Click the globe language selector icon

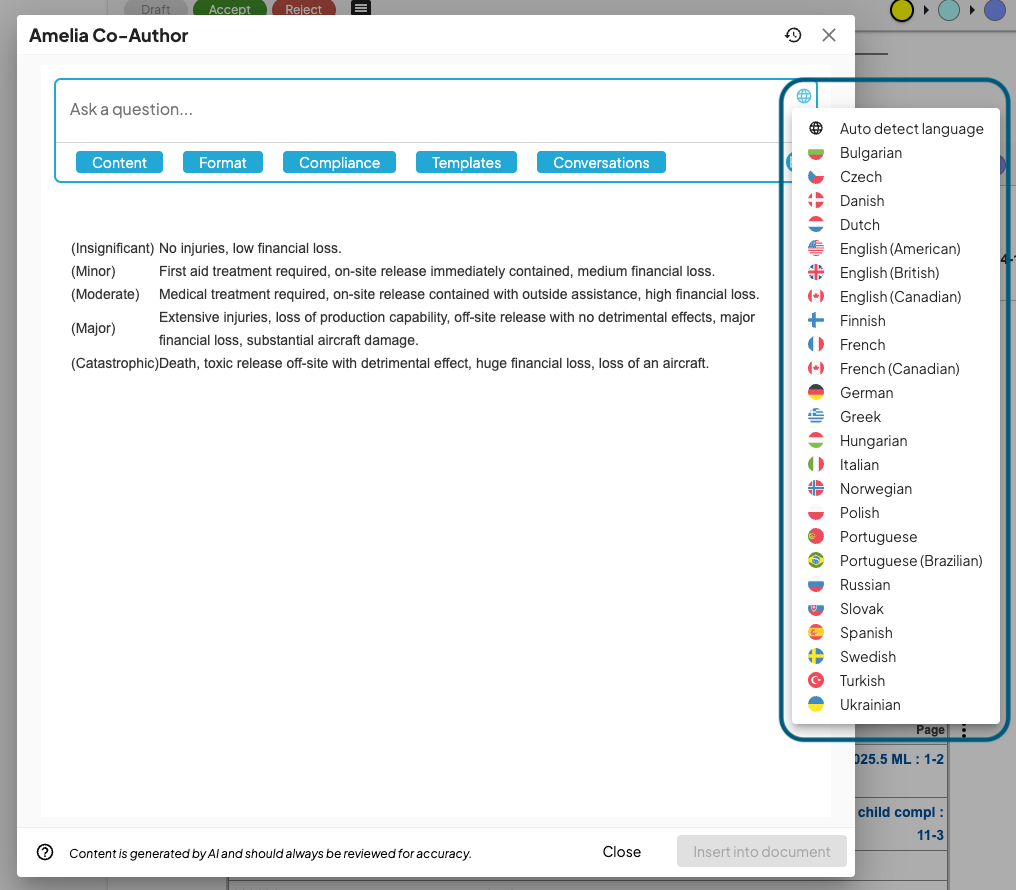coord(803,96)
